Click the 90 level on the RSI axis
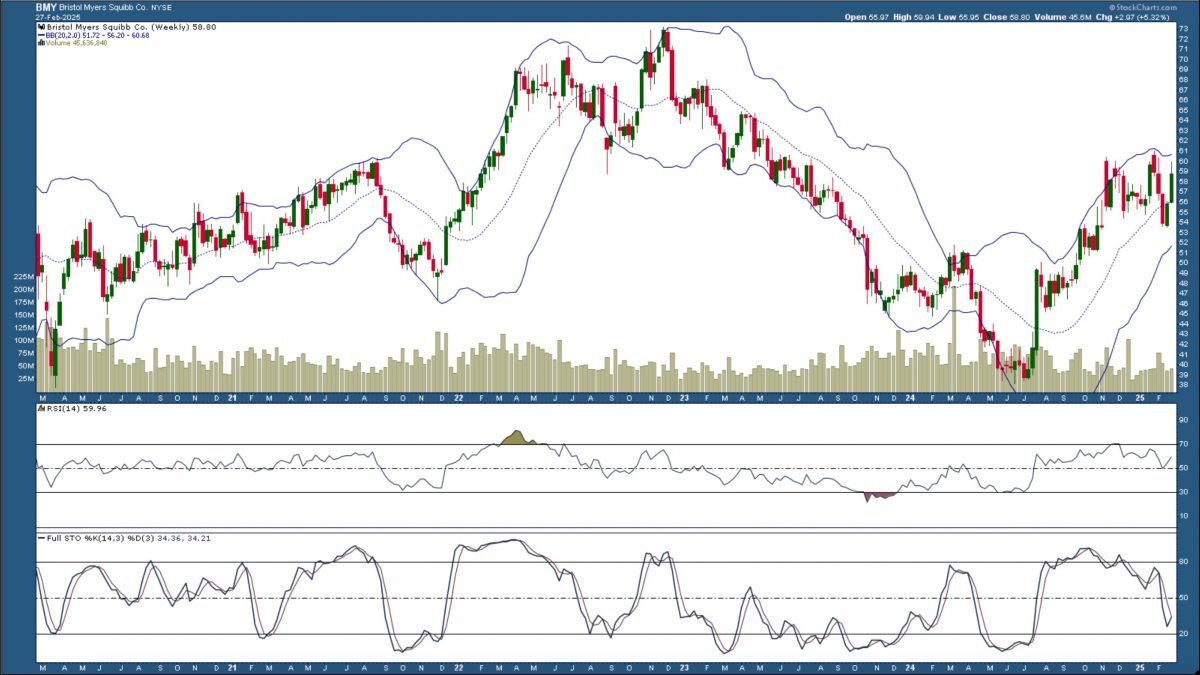The height and width of the screenshot is (675, 1200). tap(1183, 420)
